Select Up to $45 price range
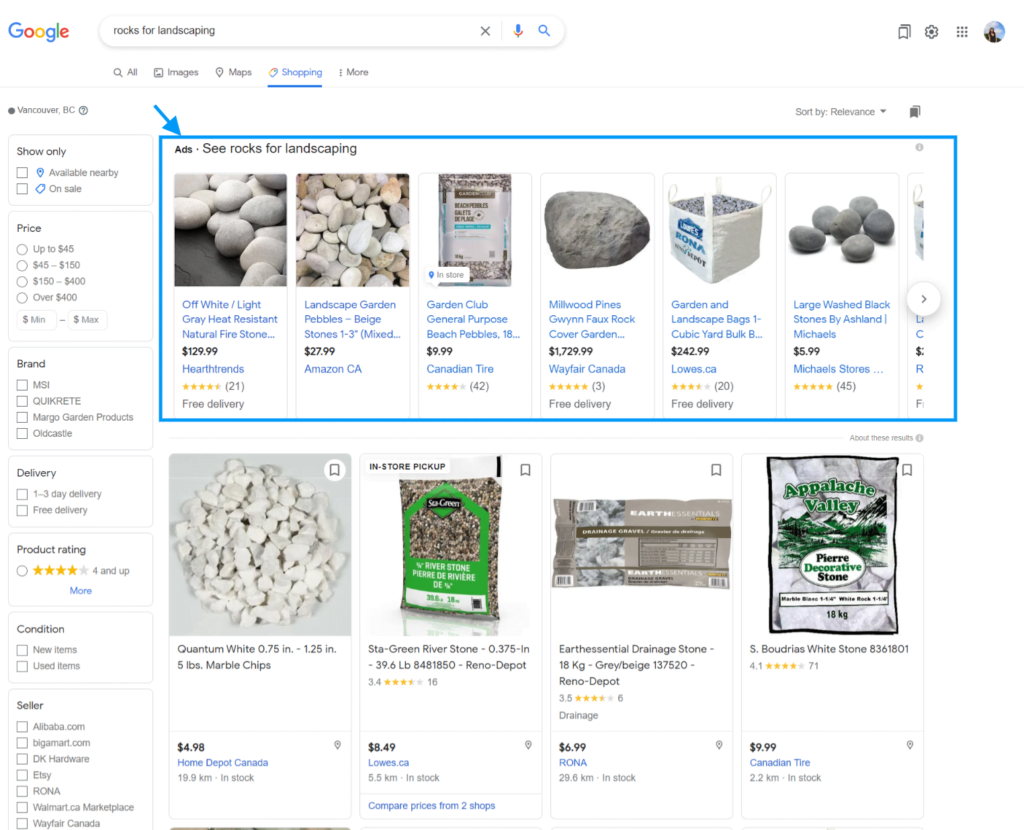The height and width of the screenshot is (830, 1024). 22,249
